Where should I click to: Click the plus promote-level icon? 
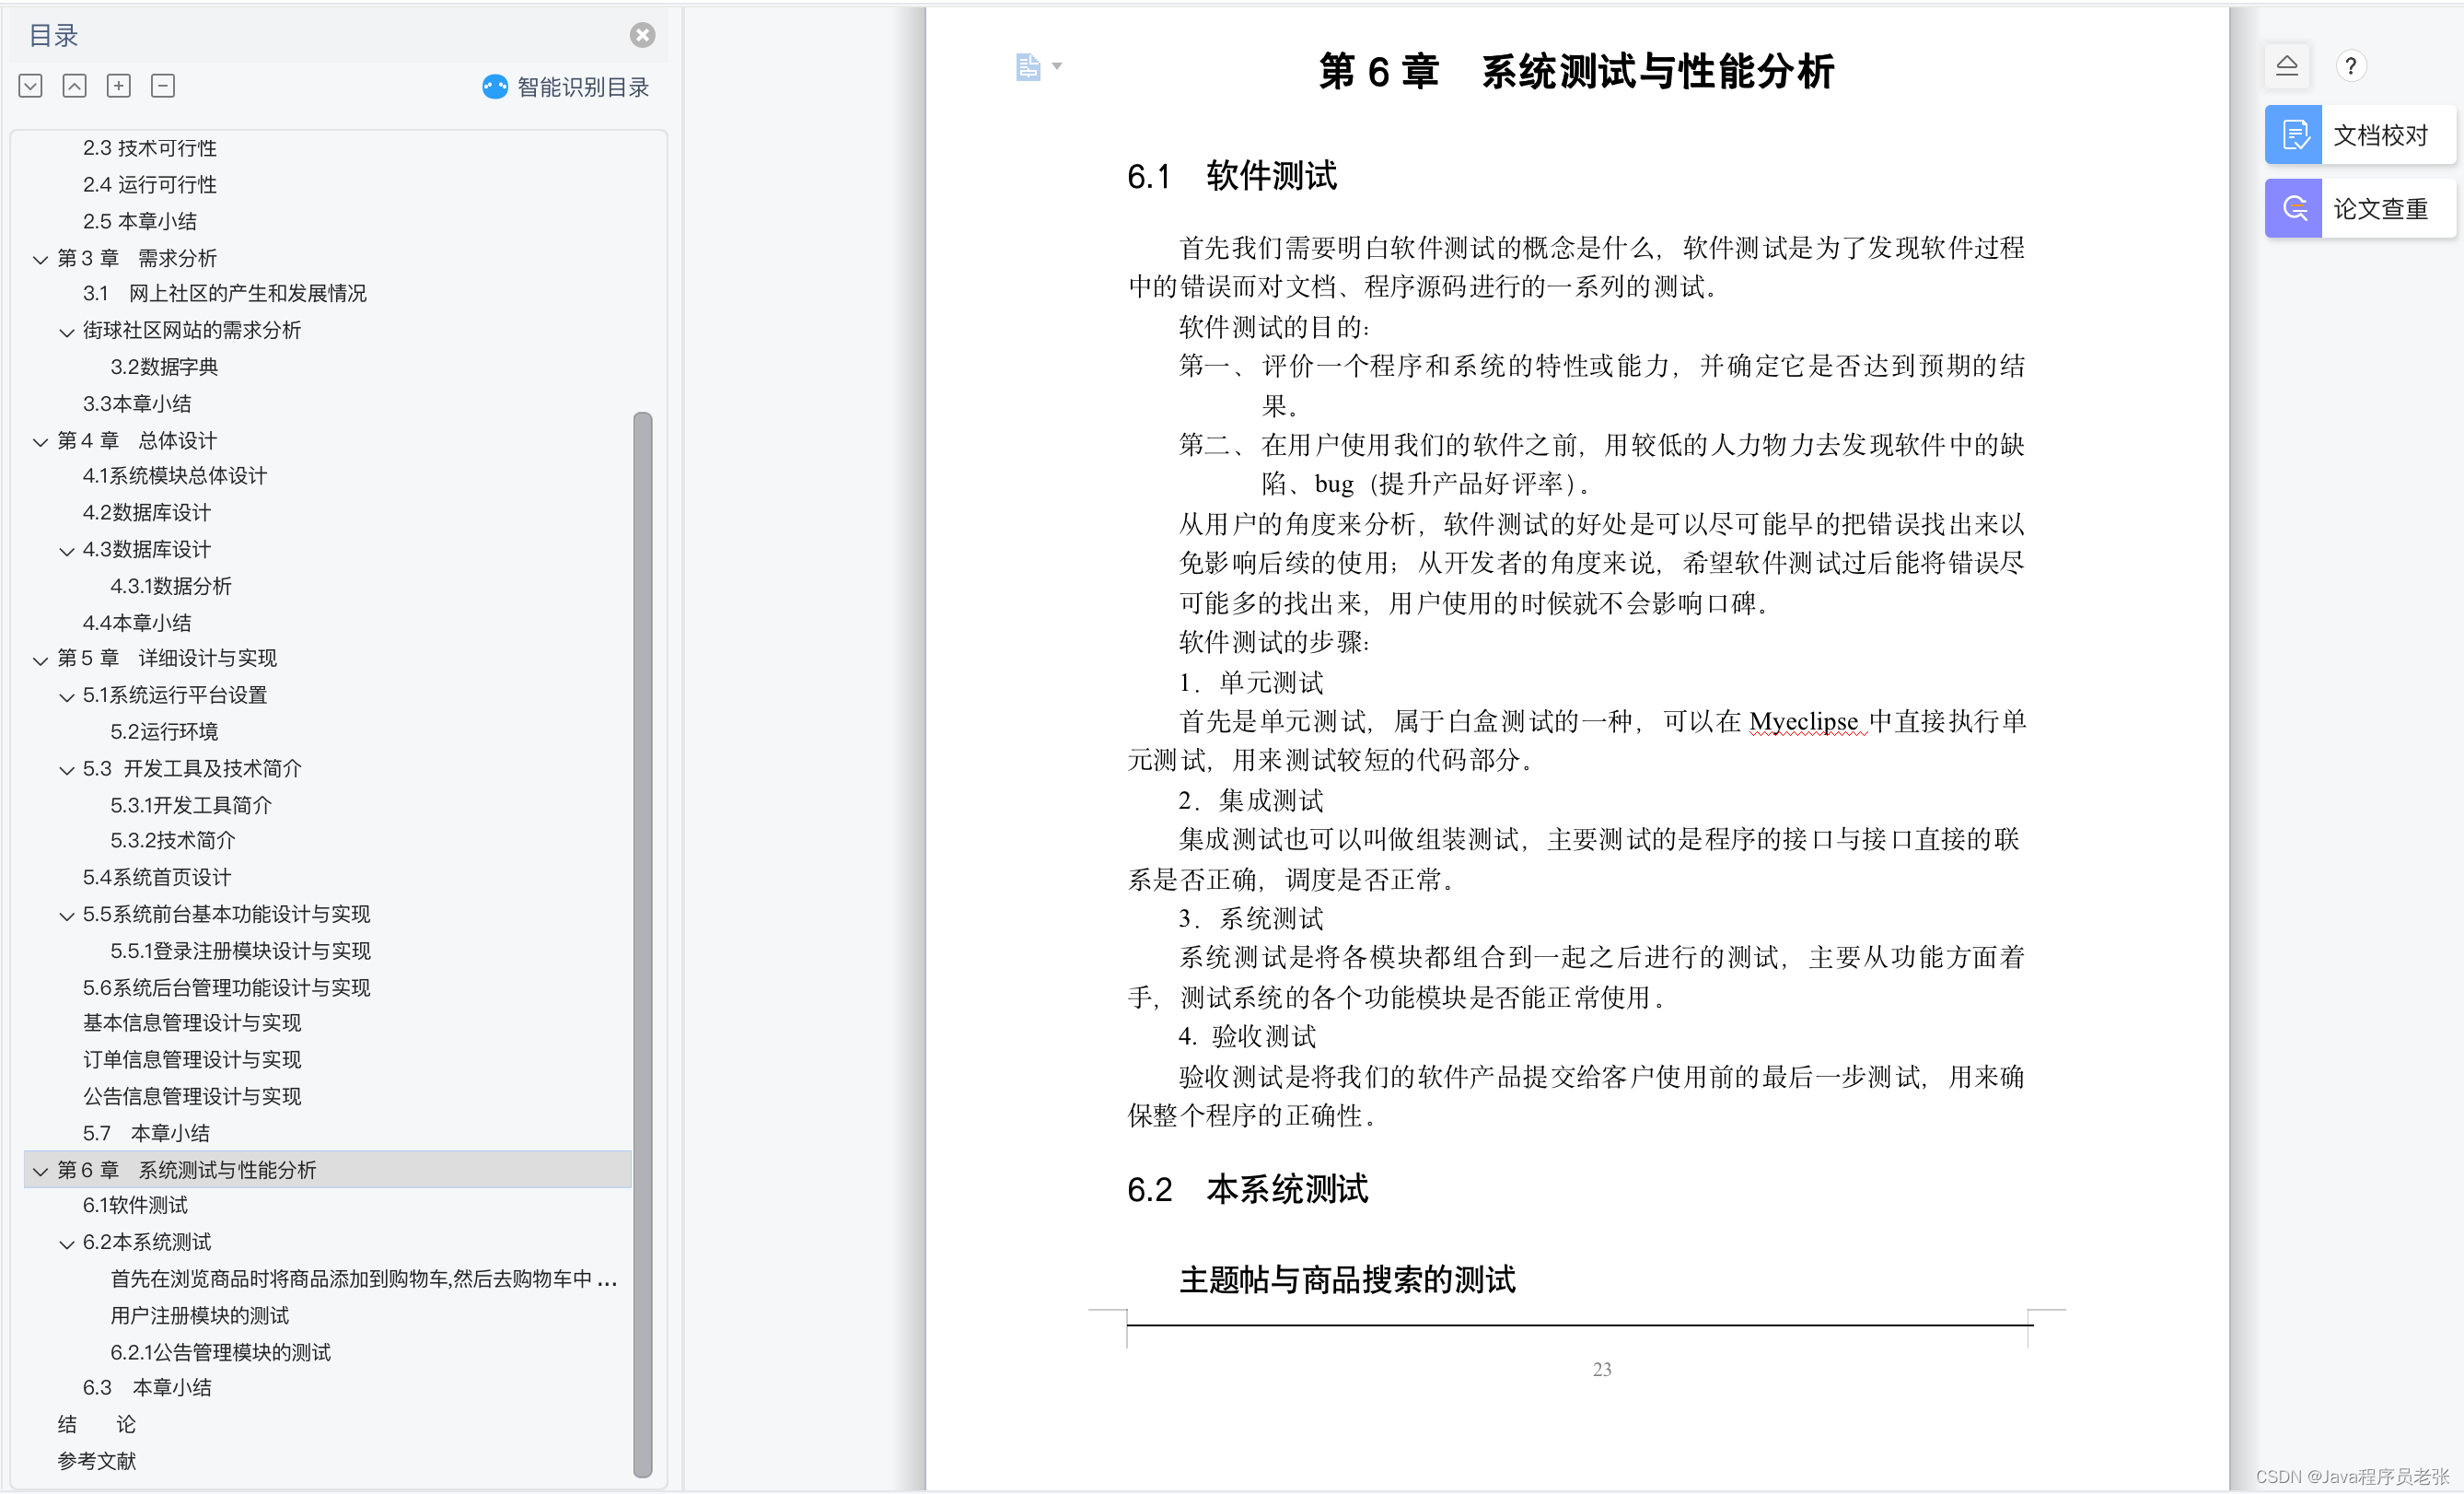[x=118, y=86]
